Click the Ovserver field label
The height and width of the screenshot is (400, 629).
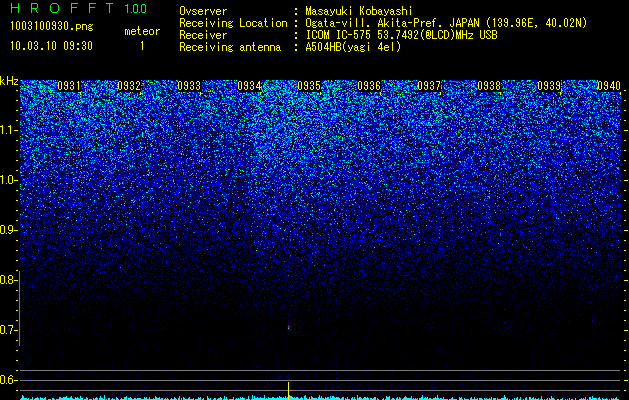tap(203, 11)
